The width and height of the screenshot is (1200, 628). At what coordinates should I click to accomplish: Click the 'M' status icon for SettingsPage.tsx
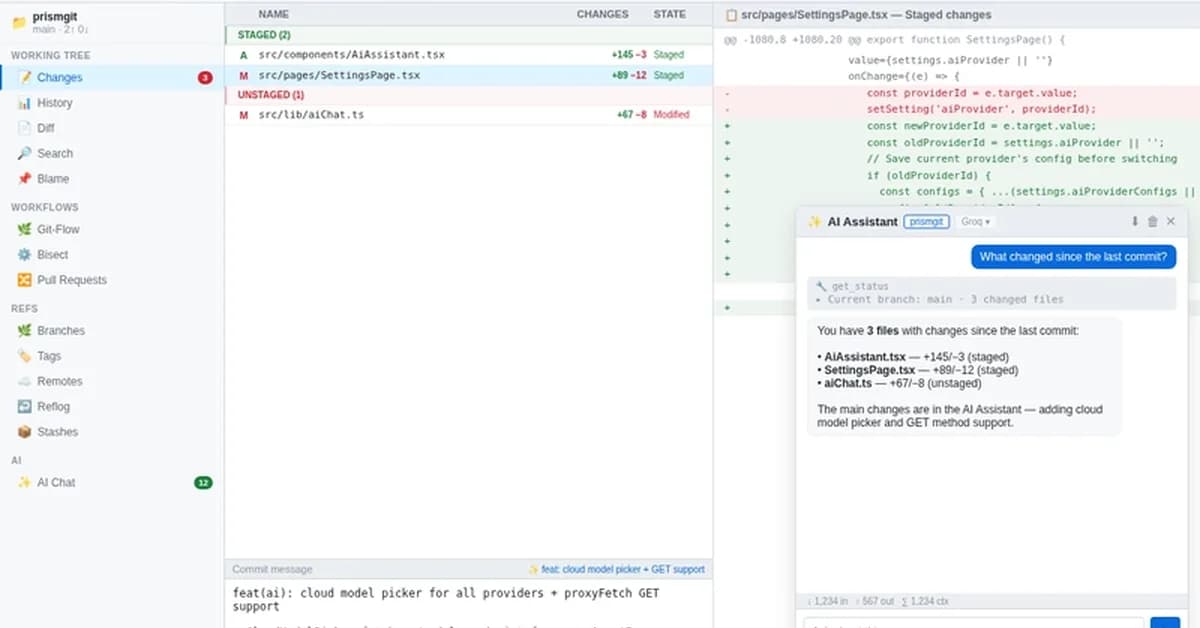pos(243,75)
